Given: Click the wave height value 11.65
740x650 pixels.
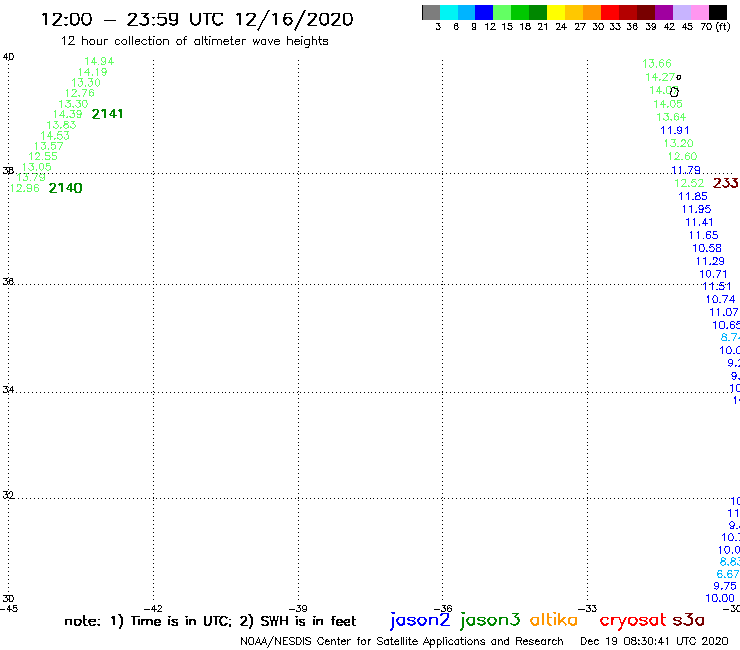Looking at the screenshot, I should [x=704, y=235].
